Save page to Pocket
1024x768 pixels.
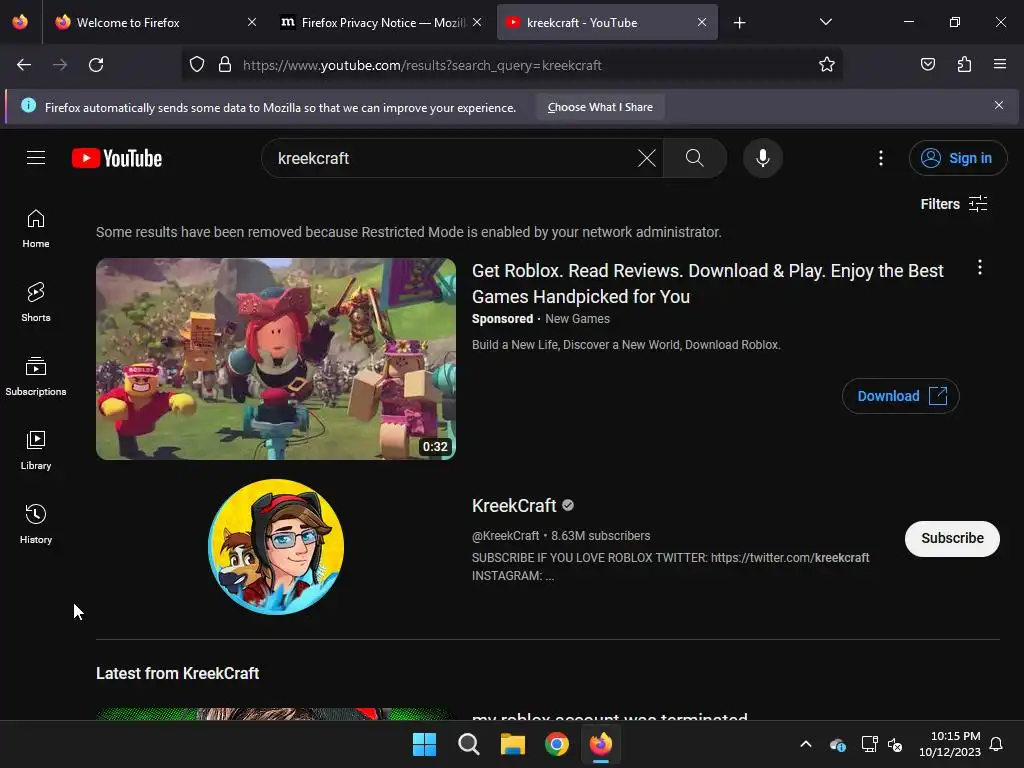[x=927, y=65]
